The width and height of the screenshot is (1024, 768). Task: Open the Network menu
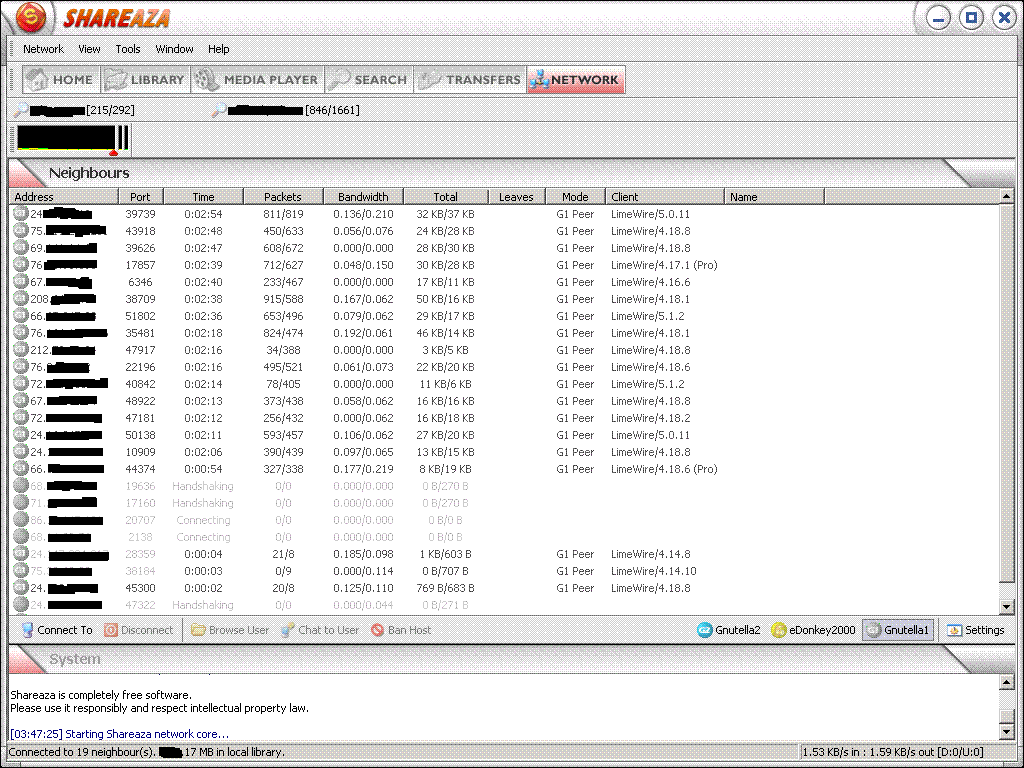(x=43, y=49)
